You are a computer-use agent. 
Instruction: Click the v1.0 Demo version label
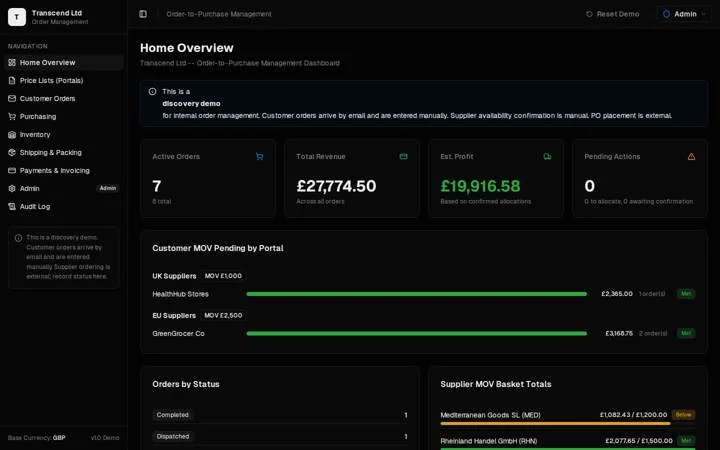point(105,438)
